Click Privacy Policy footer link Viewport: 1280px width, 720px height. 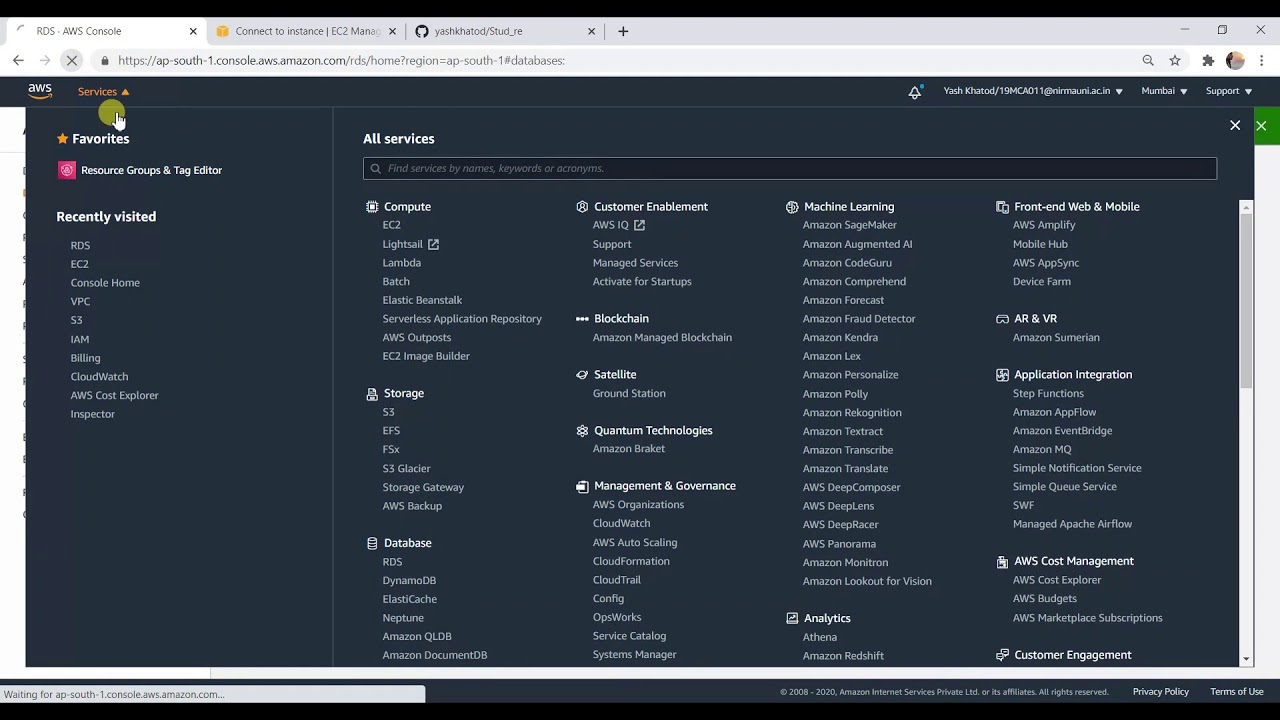(1160, 692)
